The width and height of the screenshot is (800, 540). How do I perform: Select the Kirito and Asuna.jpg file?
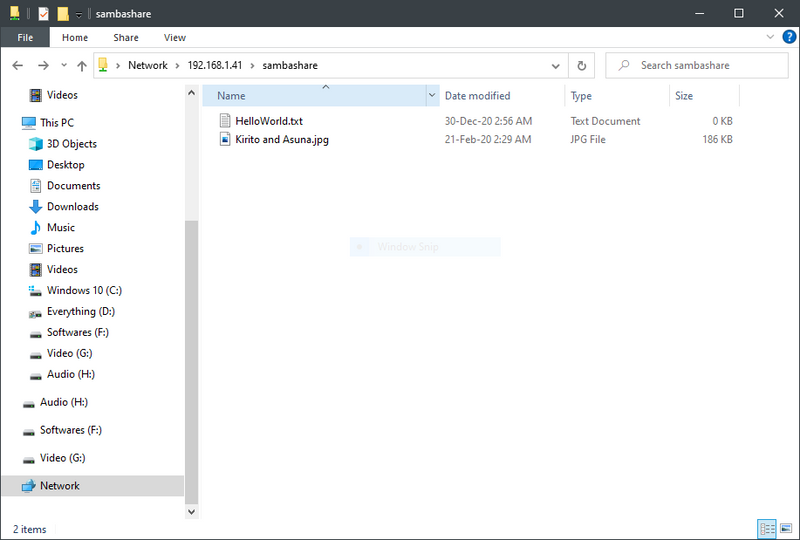click(282, 139)
